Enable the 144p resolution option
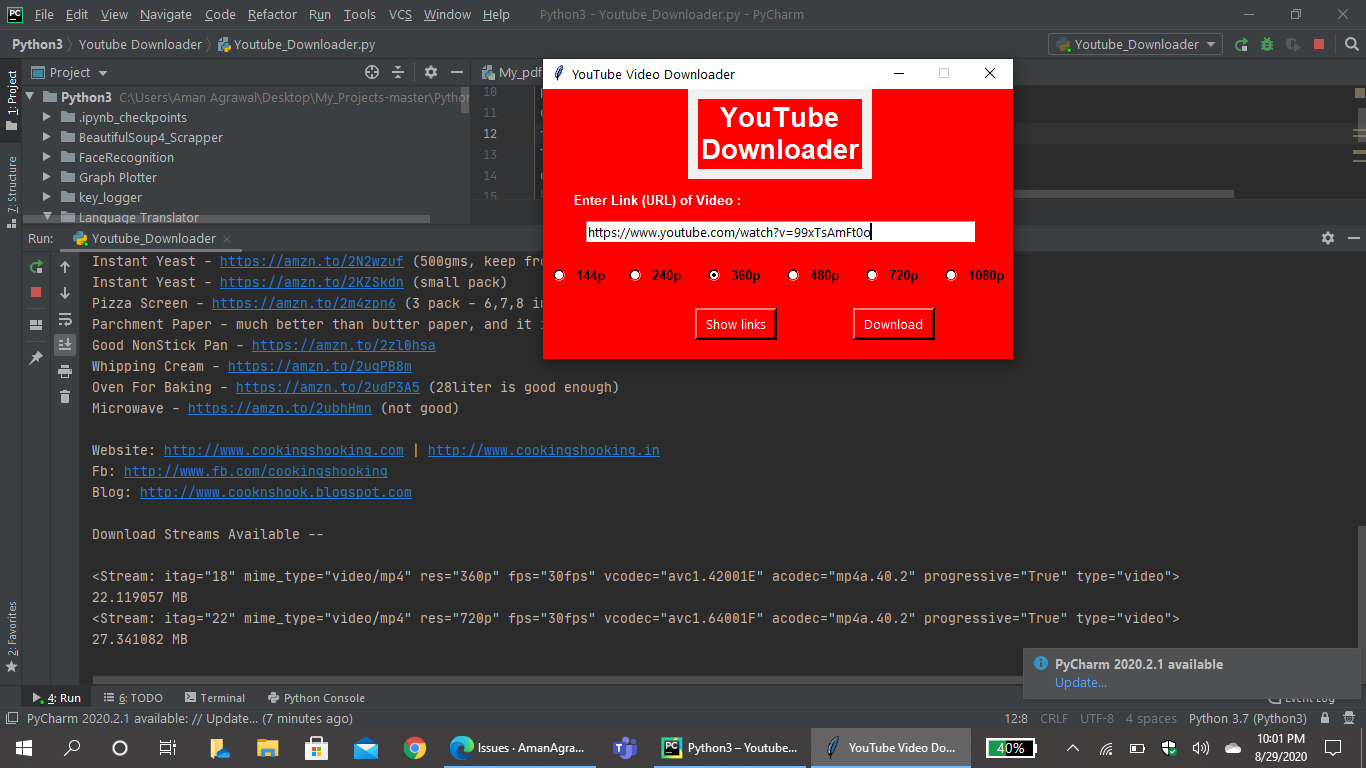The image size is (1366, 768). point(559,275)
